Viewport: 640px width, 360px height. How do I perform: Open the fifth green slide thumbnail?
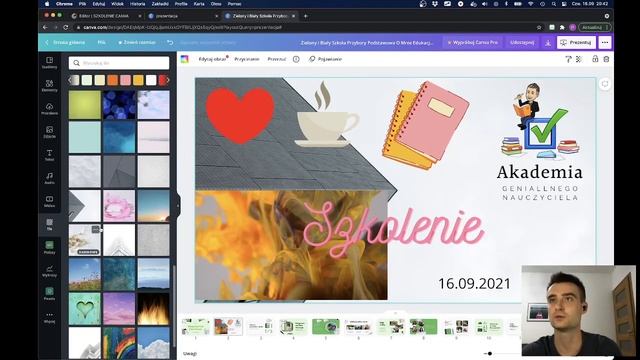tap(326, 327)
